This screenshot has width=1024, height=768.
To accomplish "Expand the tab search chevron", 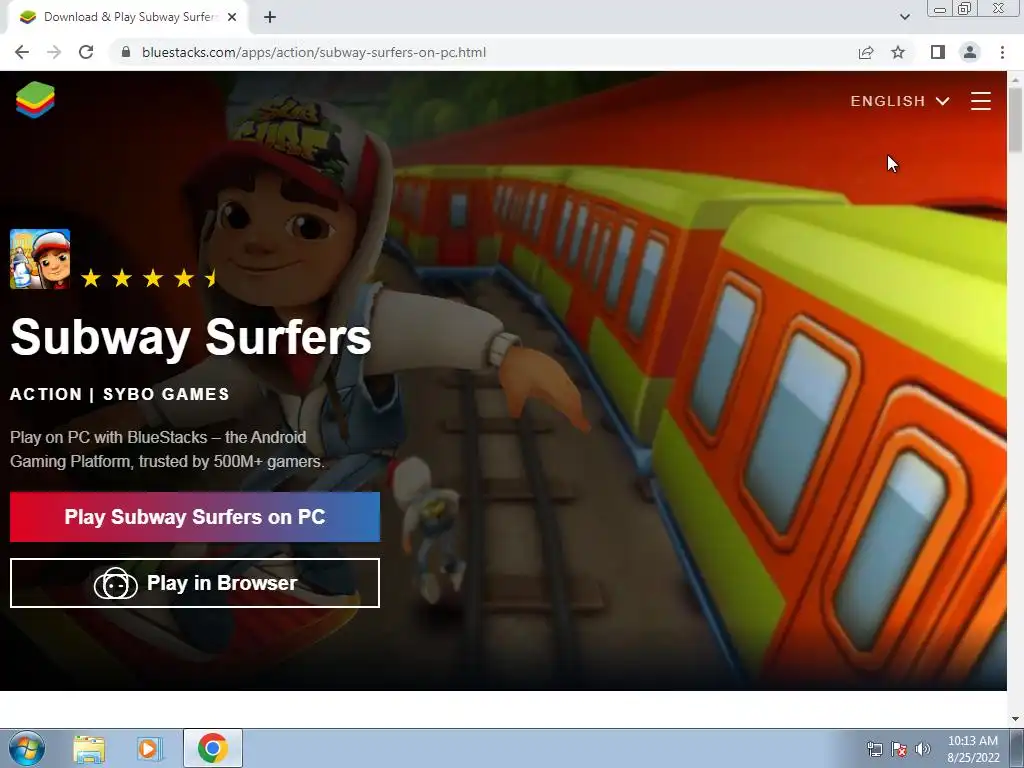I will [x=904, y=17].
